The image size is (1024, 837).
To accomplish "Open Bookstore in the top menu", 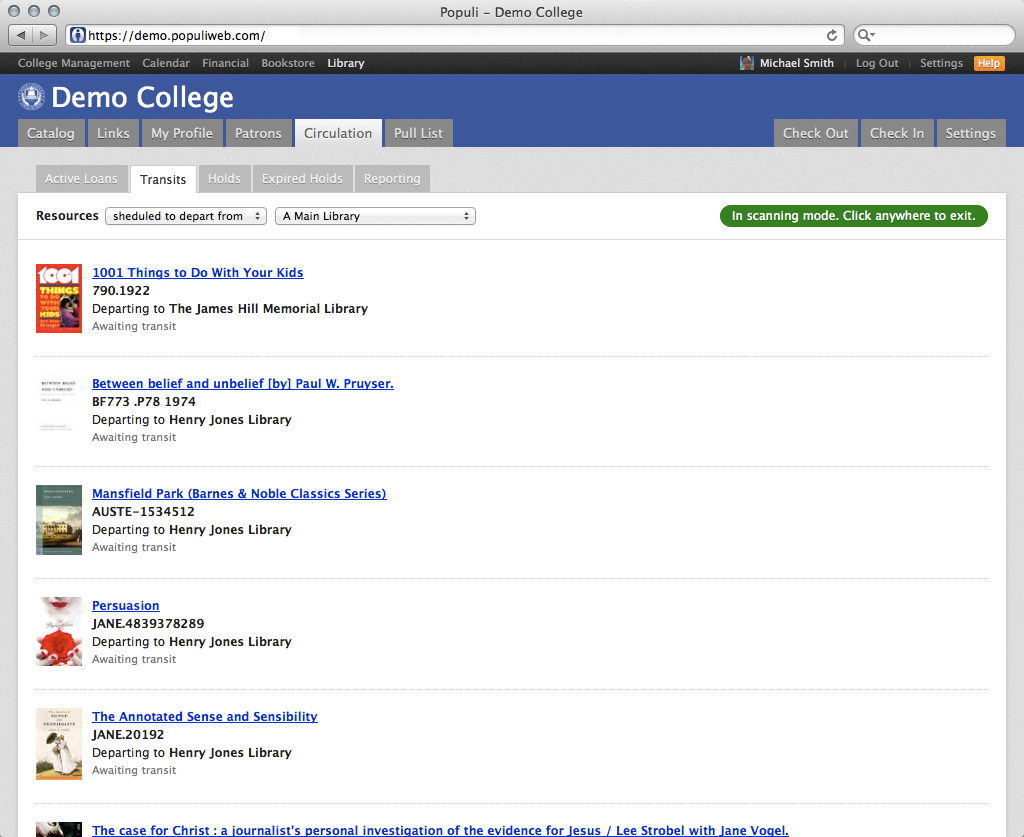I will click(288, 63).
